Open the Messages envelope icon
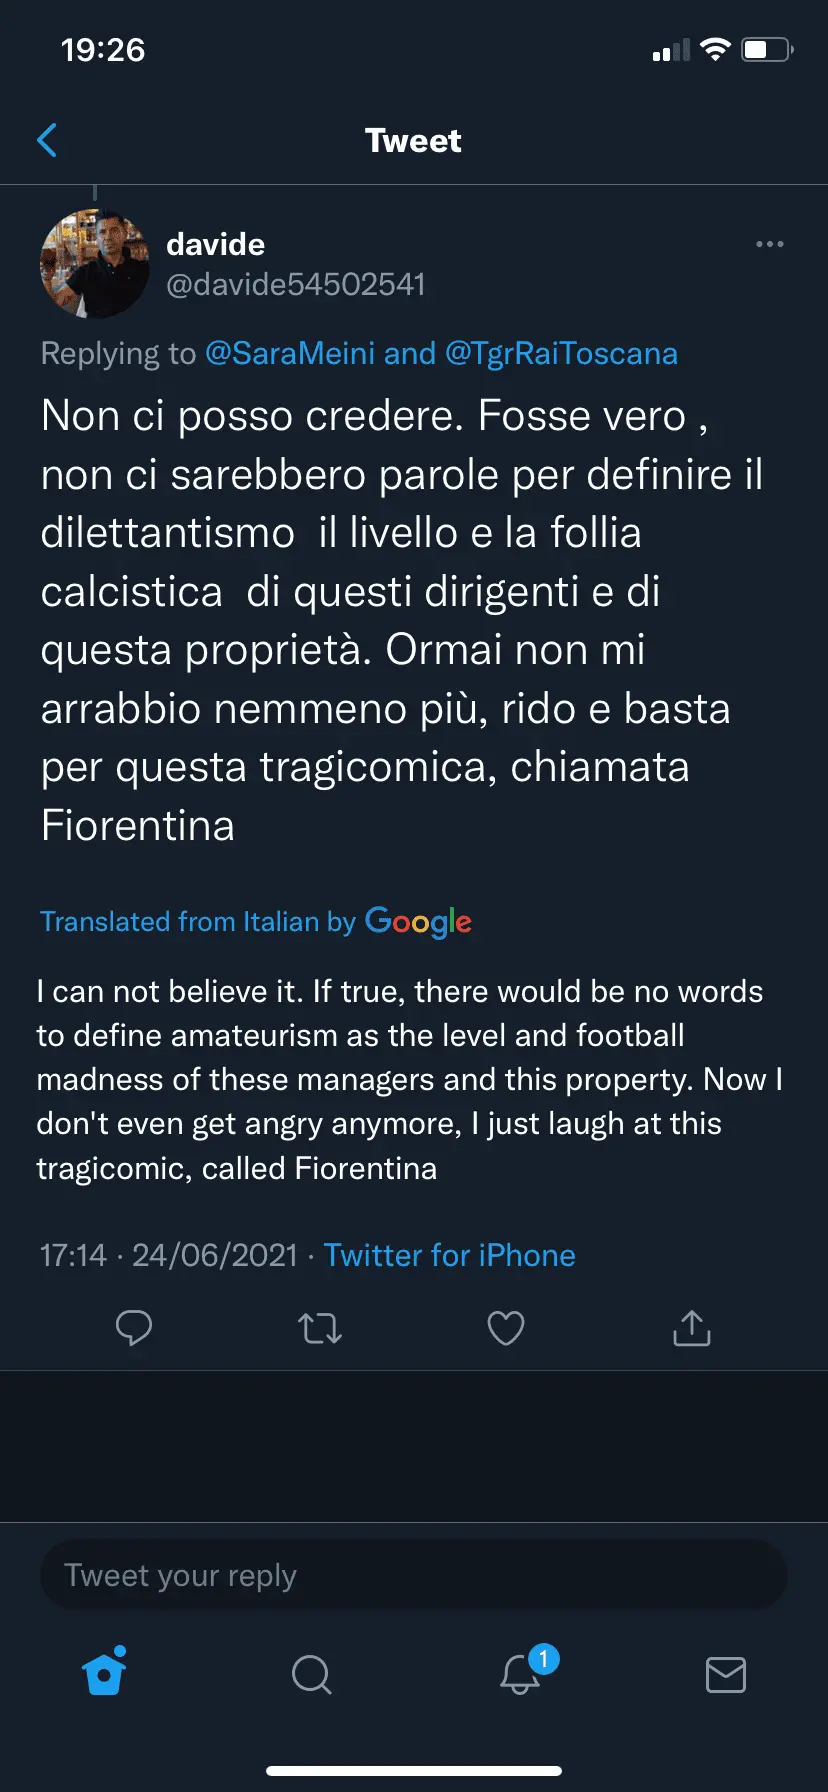828x1792 pixels. [x=725, y=1673]
